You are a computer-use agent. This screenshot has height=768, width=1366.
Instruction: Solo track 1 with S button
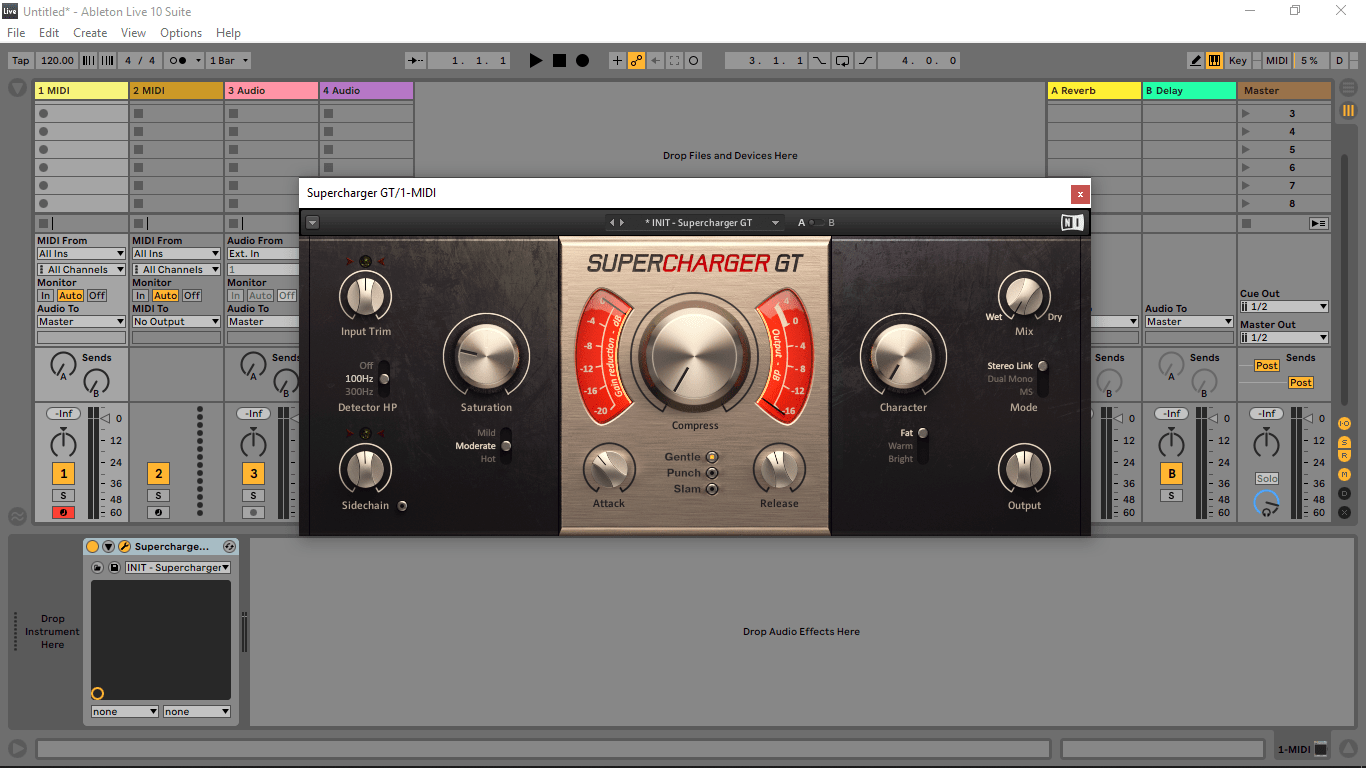63,496
